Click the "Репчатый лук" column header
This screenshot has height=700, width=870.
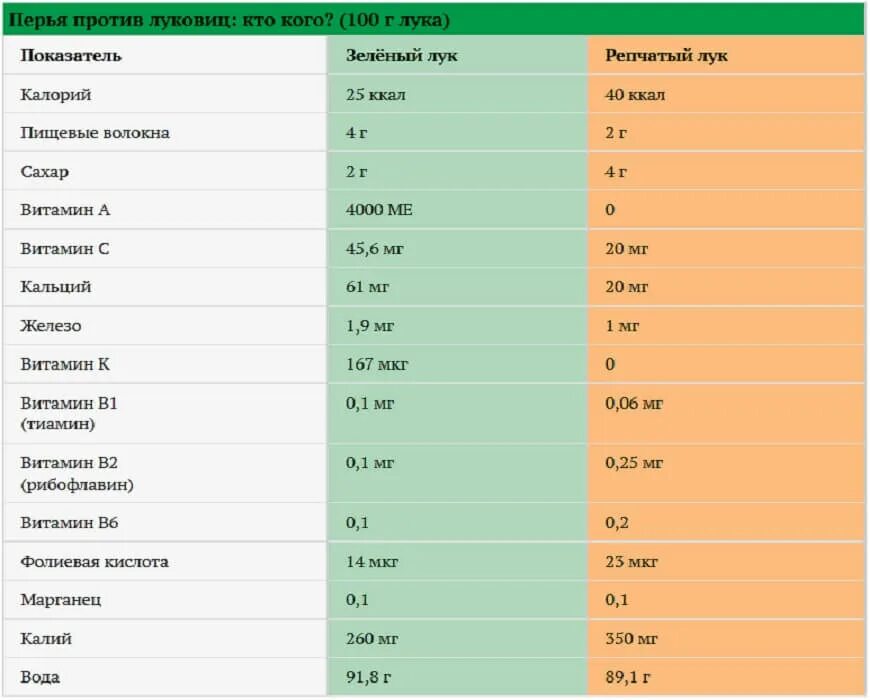pyautogui.click(x=666, y=56)
